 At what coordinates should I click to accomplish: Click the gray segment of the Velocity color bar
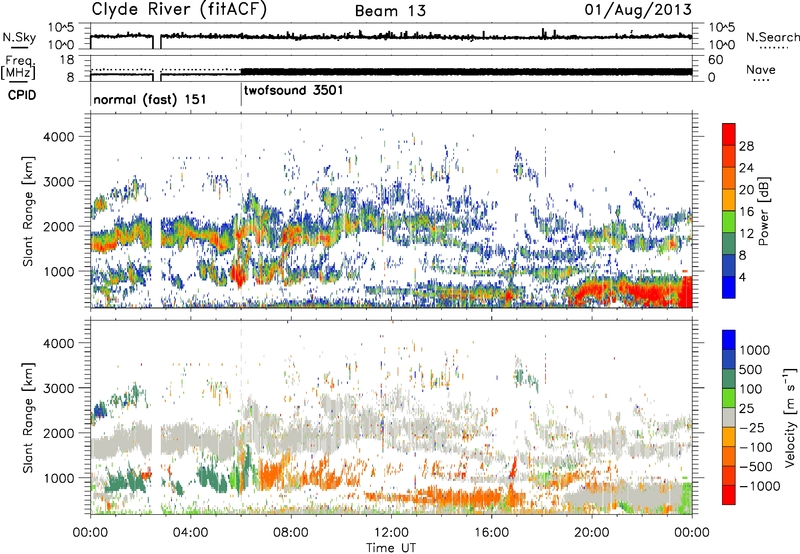(x=729, y=417)
